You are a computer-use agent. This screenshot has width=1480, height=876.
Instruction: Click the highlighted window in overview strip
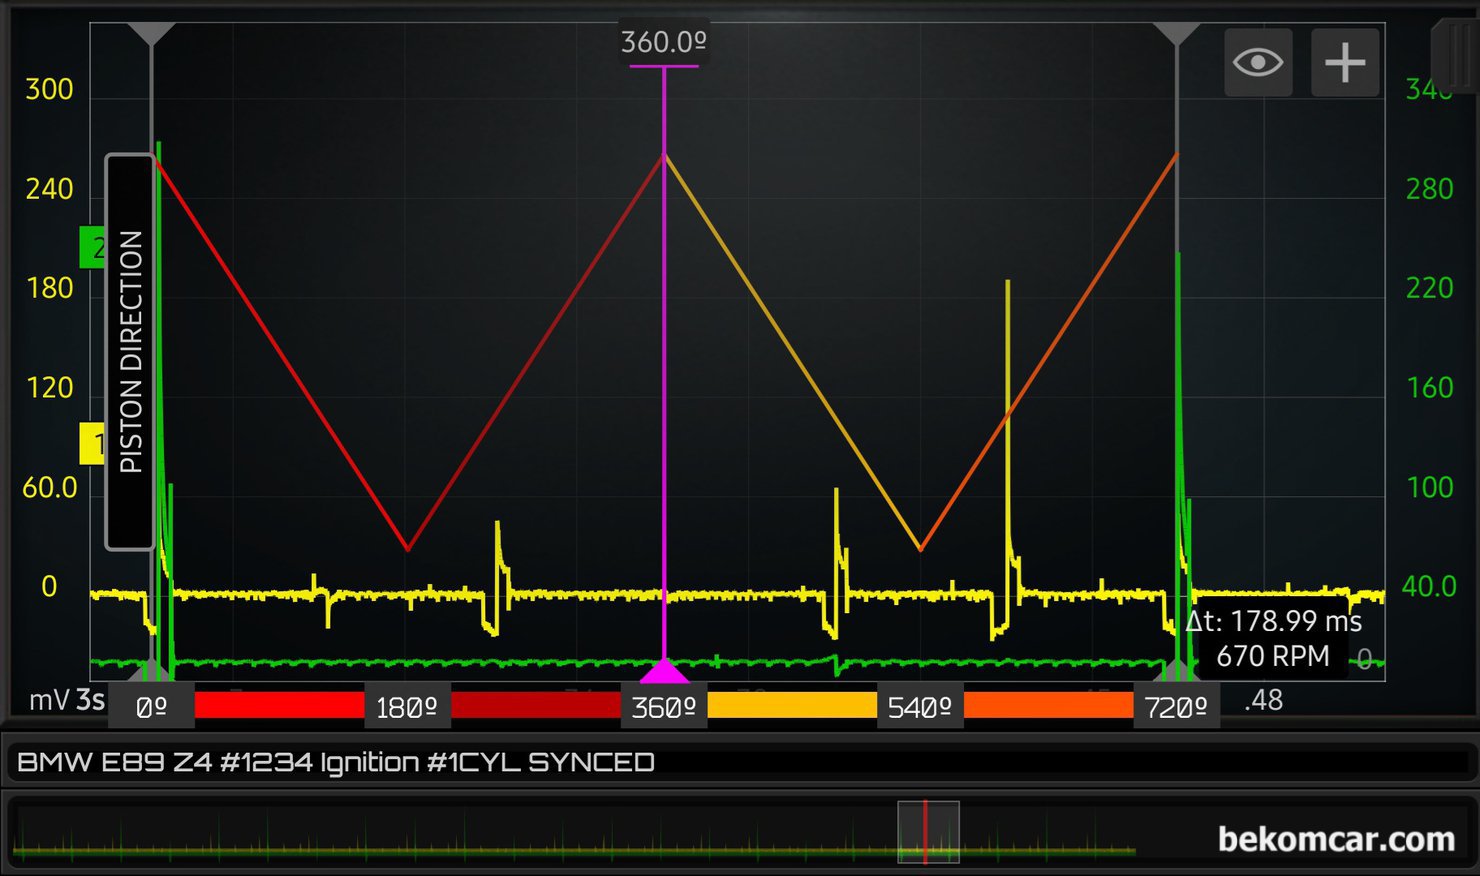[928, 832]
